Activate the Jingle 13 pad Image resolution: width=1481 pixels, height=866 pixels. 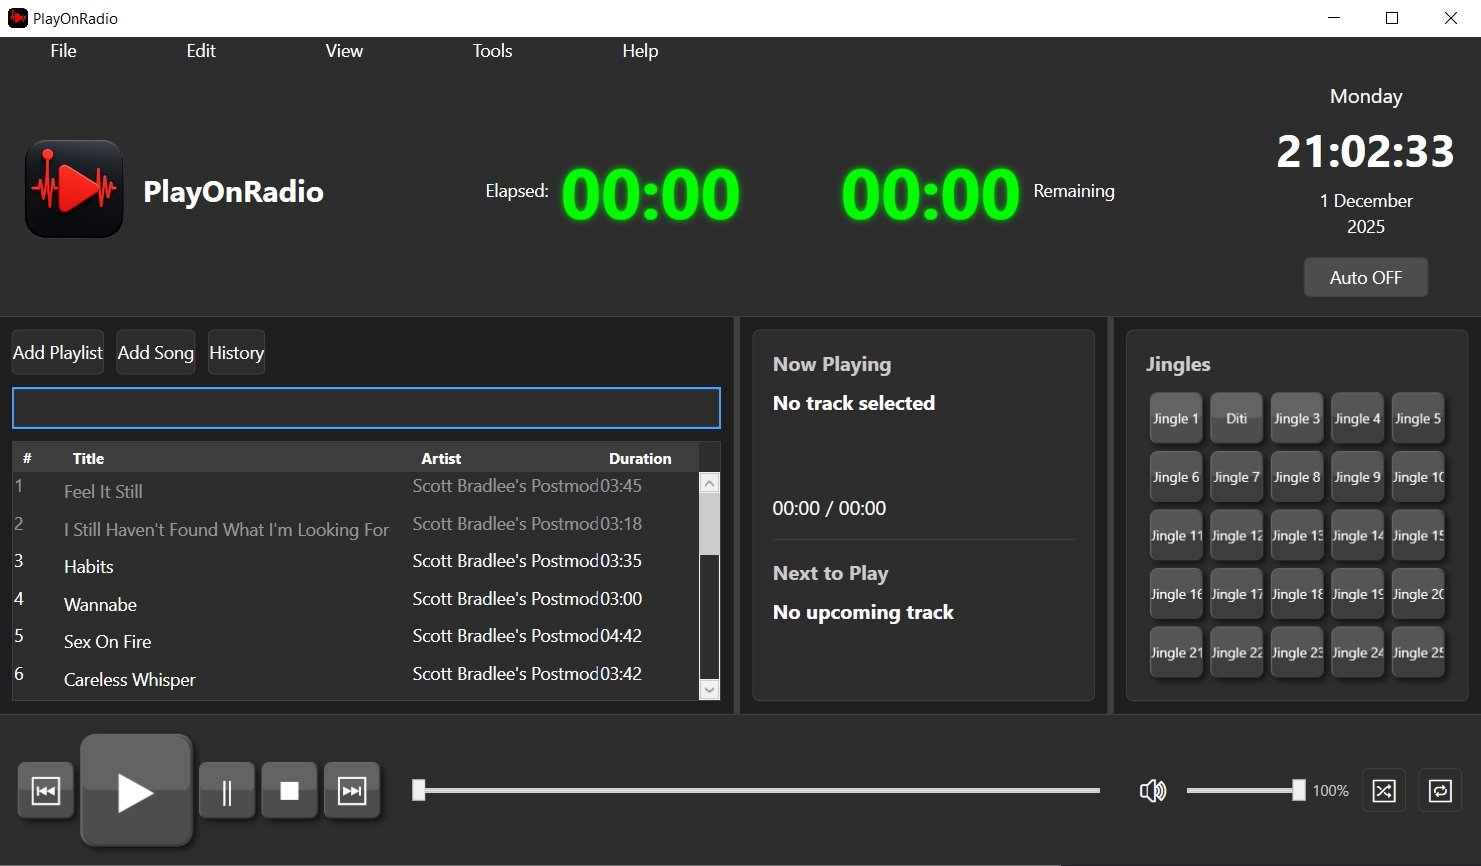1296,535
